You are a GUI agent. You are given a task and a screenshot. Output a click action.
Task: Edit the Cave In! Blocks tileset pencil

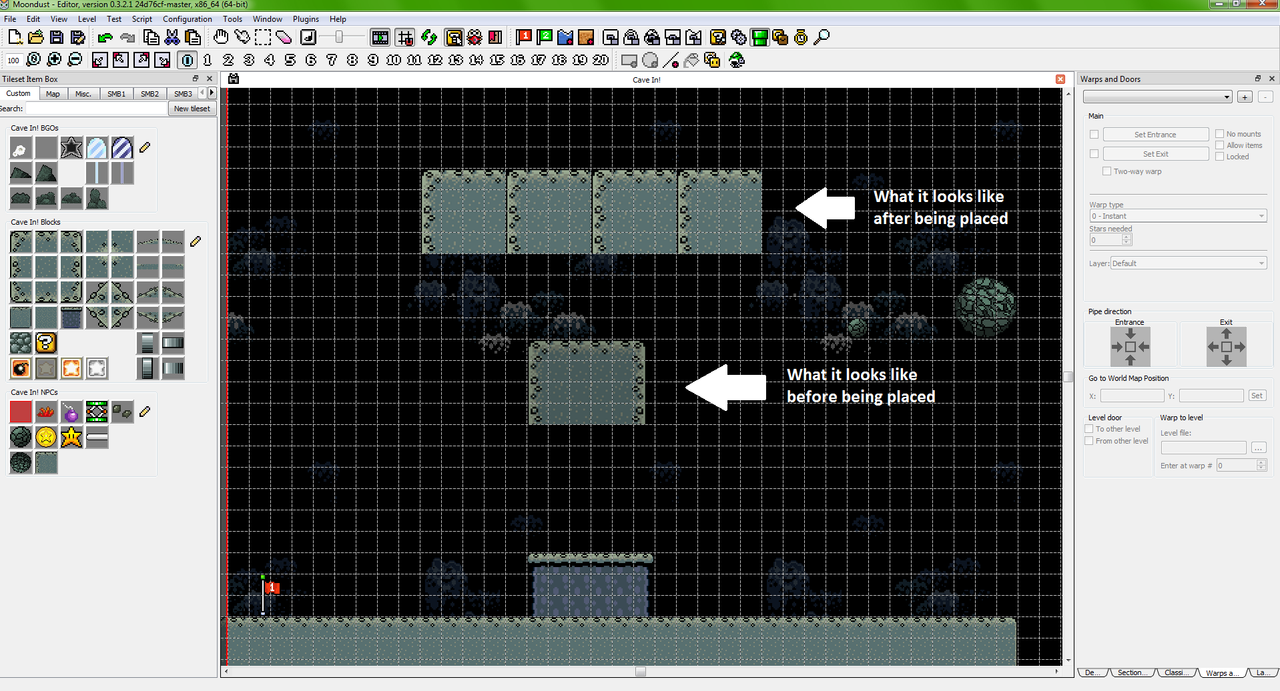point(195,240)
